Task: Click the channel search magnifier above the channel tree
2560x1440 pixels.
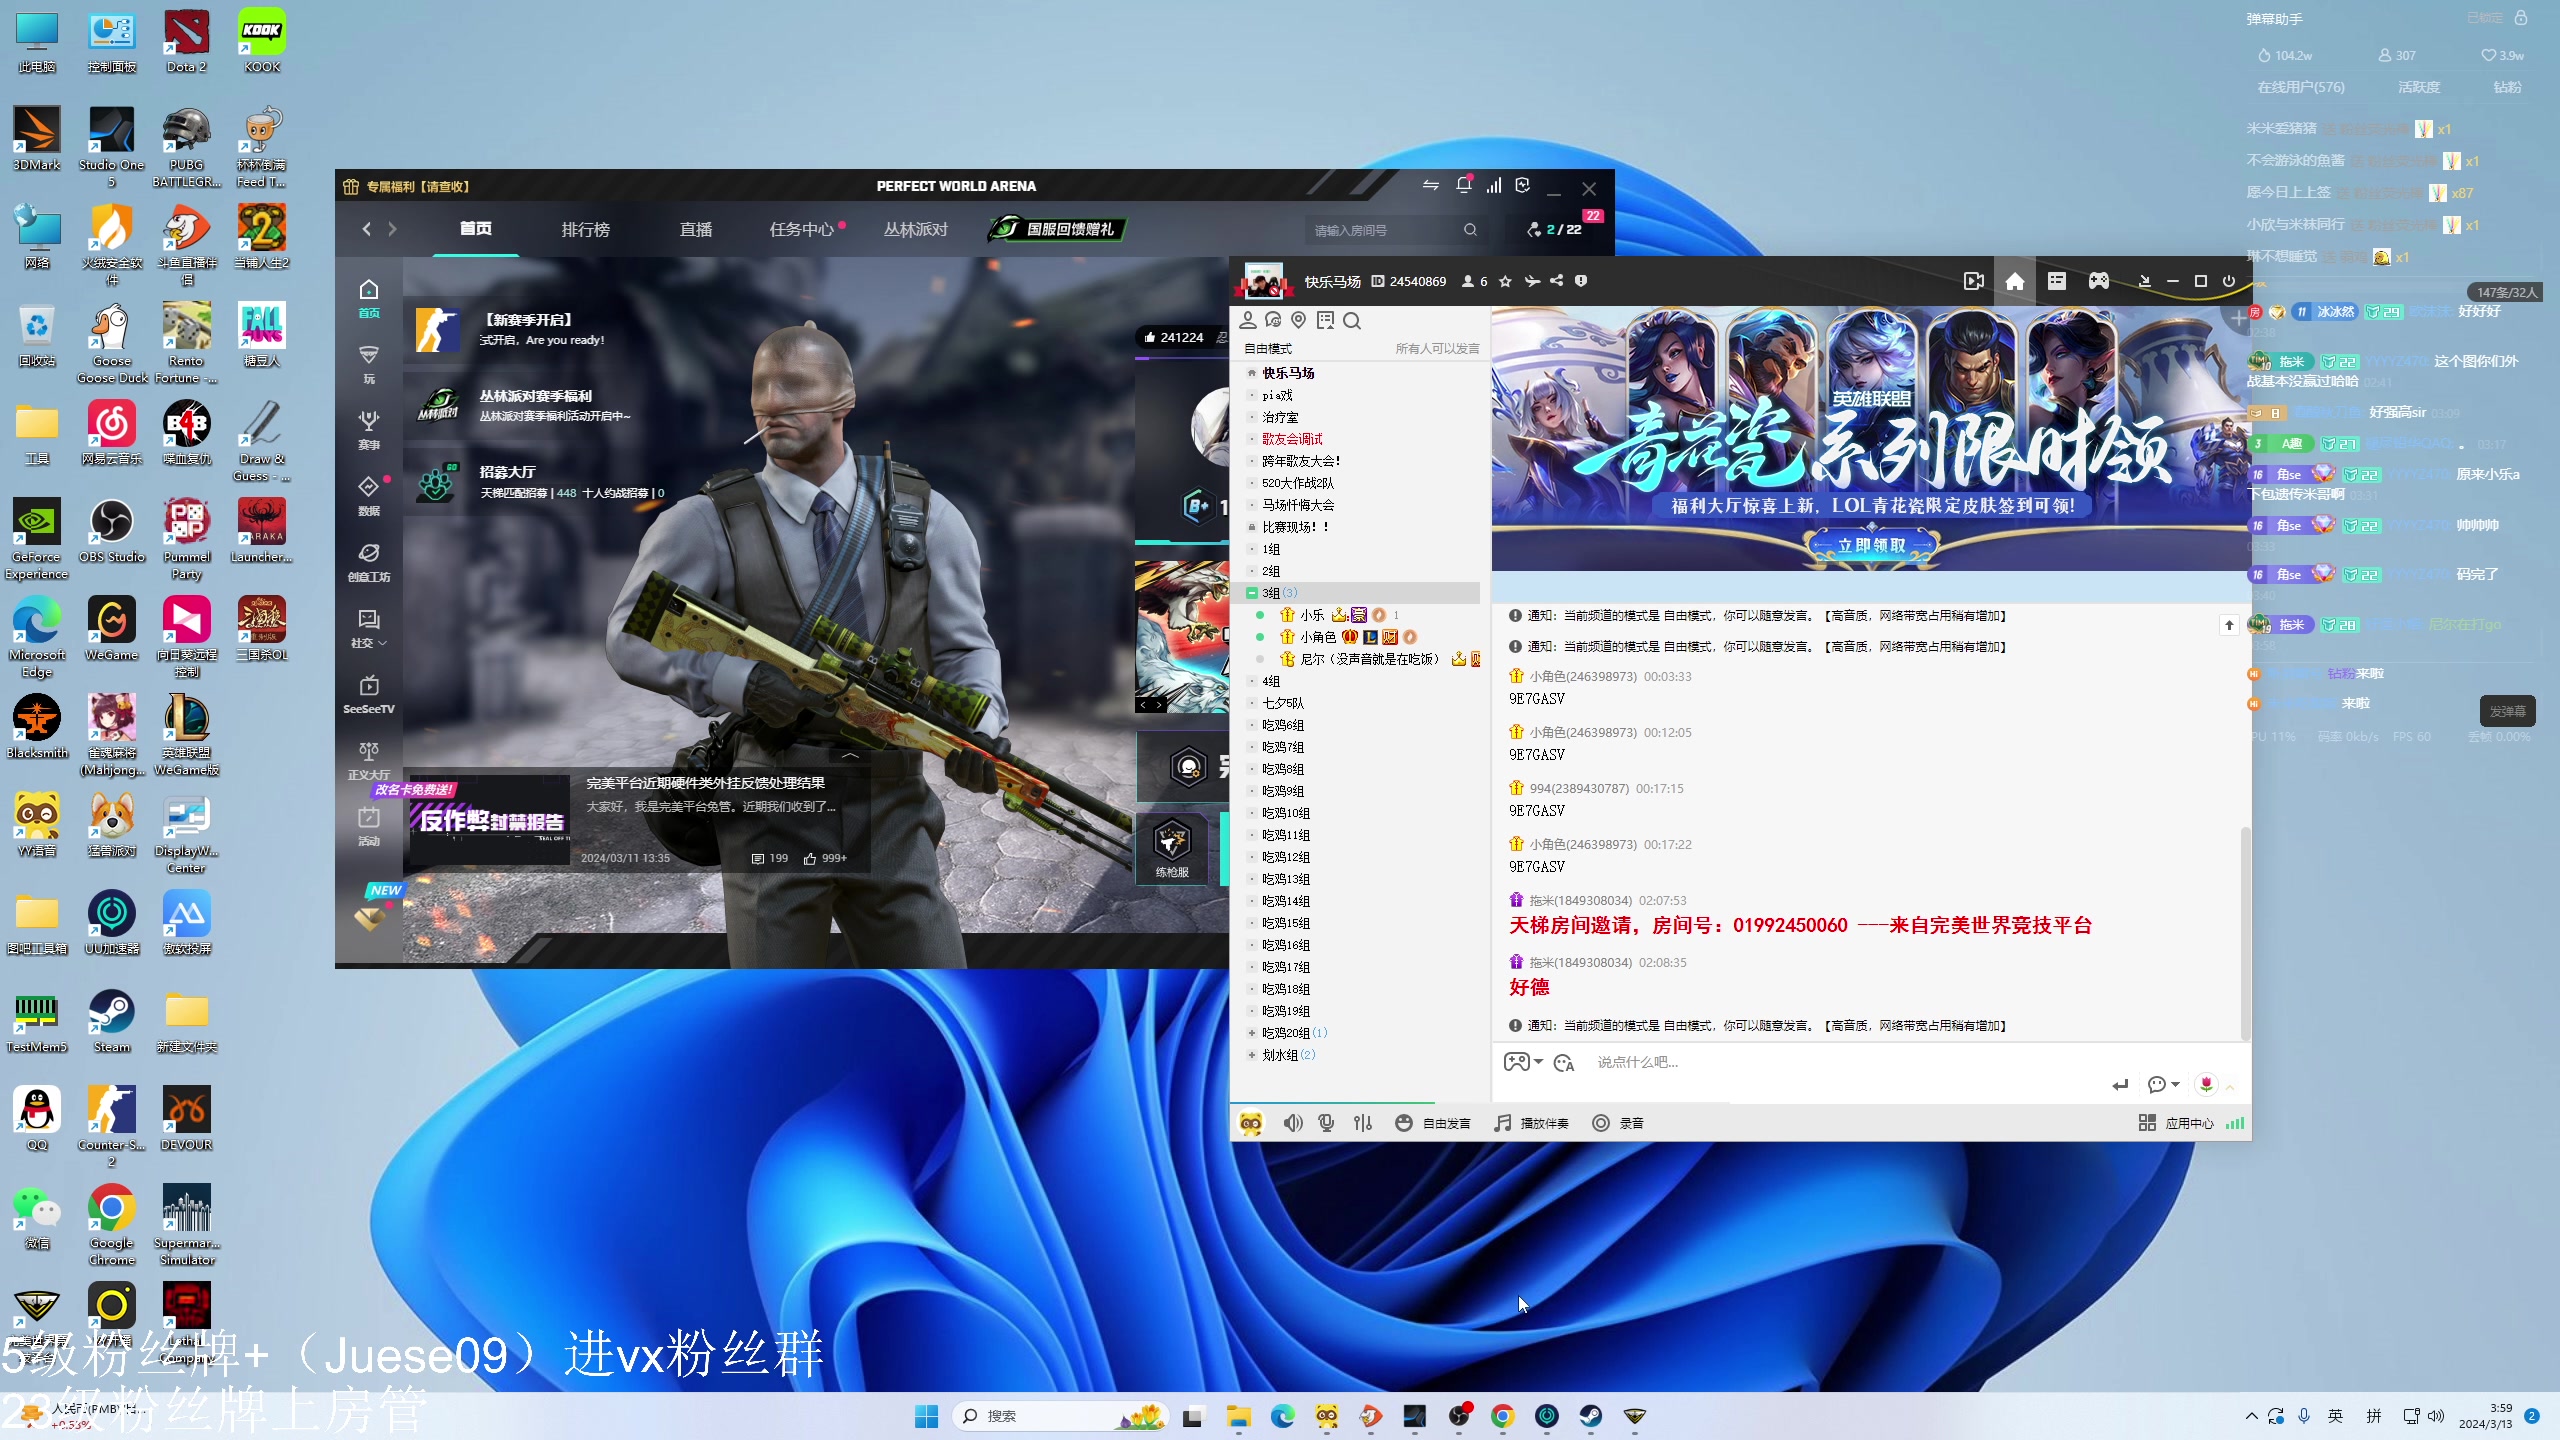Action: click(1352, 320)
